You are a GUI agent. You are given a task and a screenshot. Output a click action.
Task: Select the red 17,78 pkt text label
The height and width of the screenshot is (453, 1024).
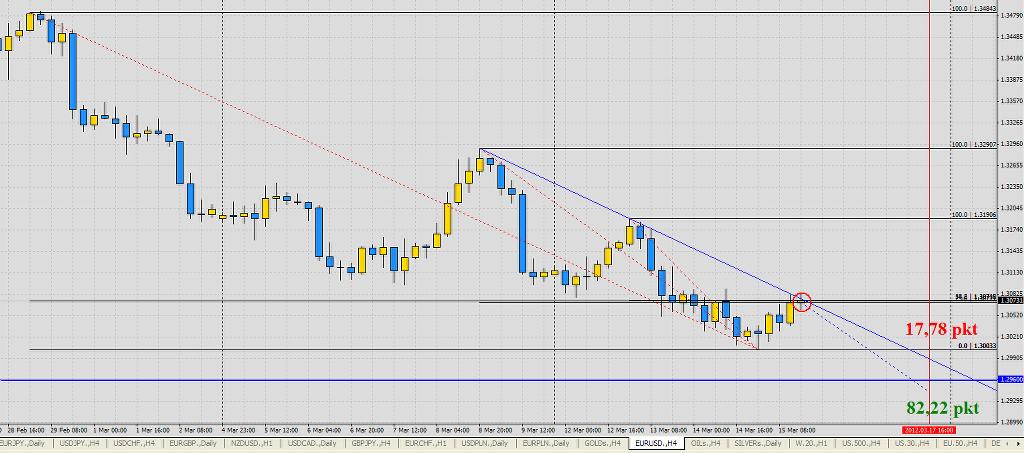click(x=941, y=329)
